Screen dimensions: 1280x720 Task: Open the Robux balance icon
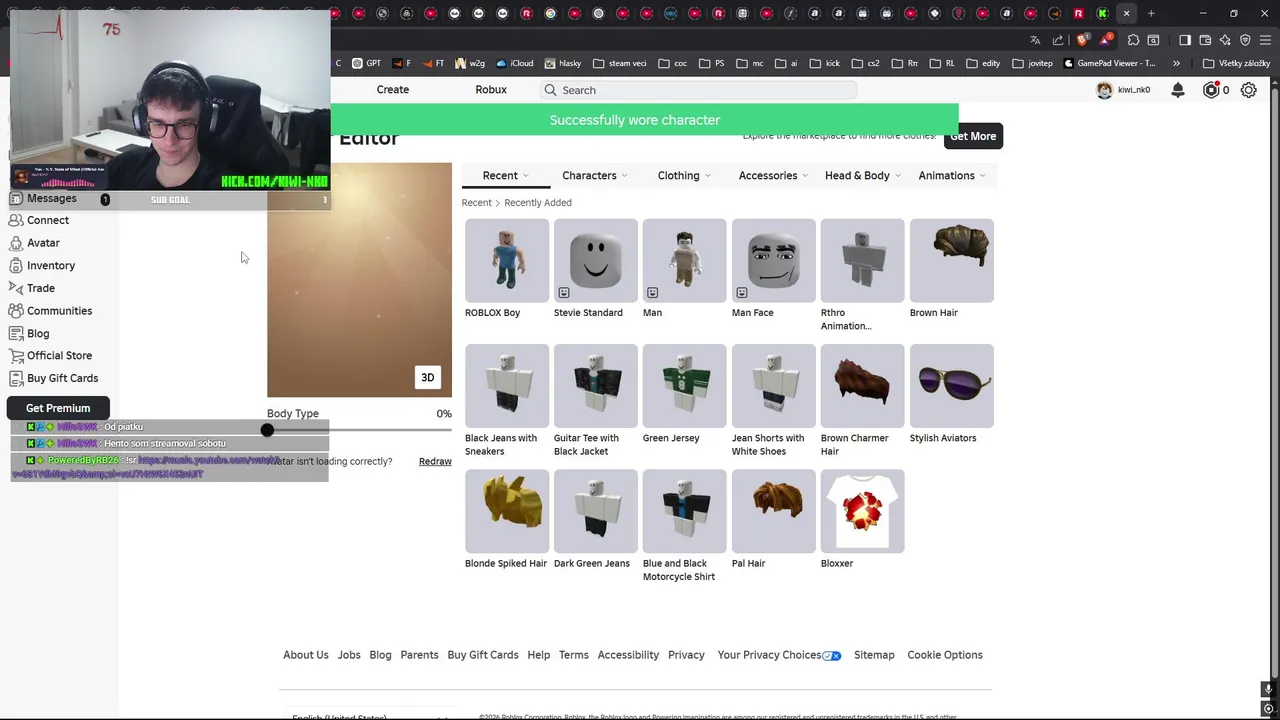[x=1211, y=90]
